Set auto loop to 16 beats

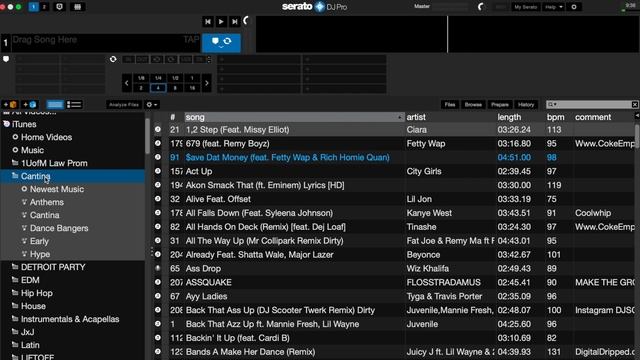click(x=192, y=88)
